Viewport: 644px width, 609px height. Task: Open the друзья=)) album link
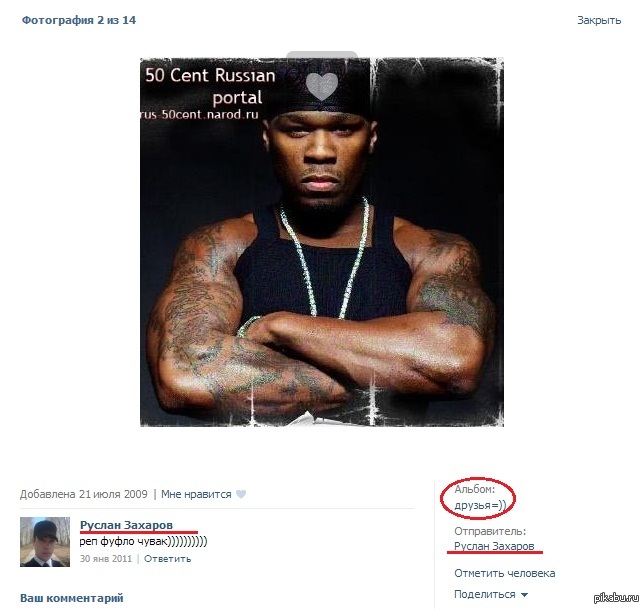coord(480,505)
